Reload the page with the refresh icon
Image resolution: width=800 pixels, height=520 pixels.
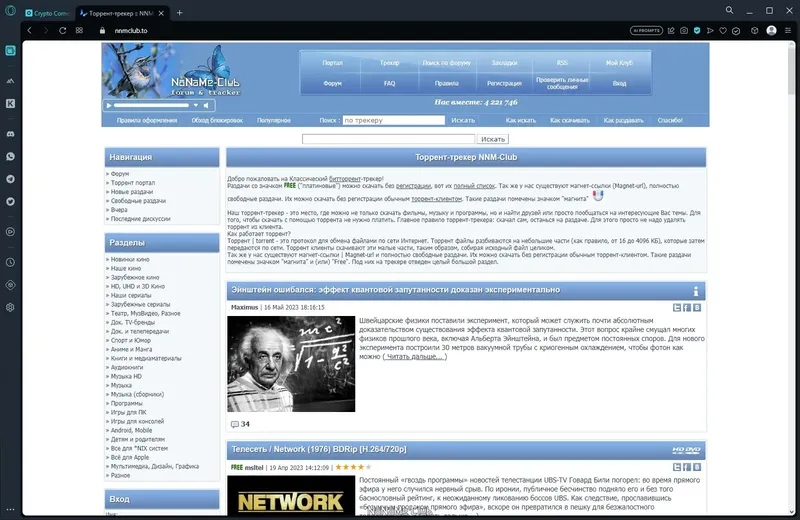[x=62, y=31]
